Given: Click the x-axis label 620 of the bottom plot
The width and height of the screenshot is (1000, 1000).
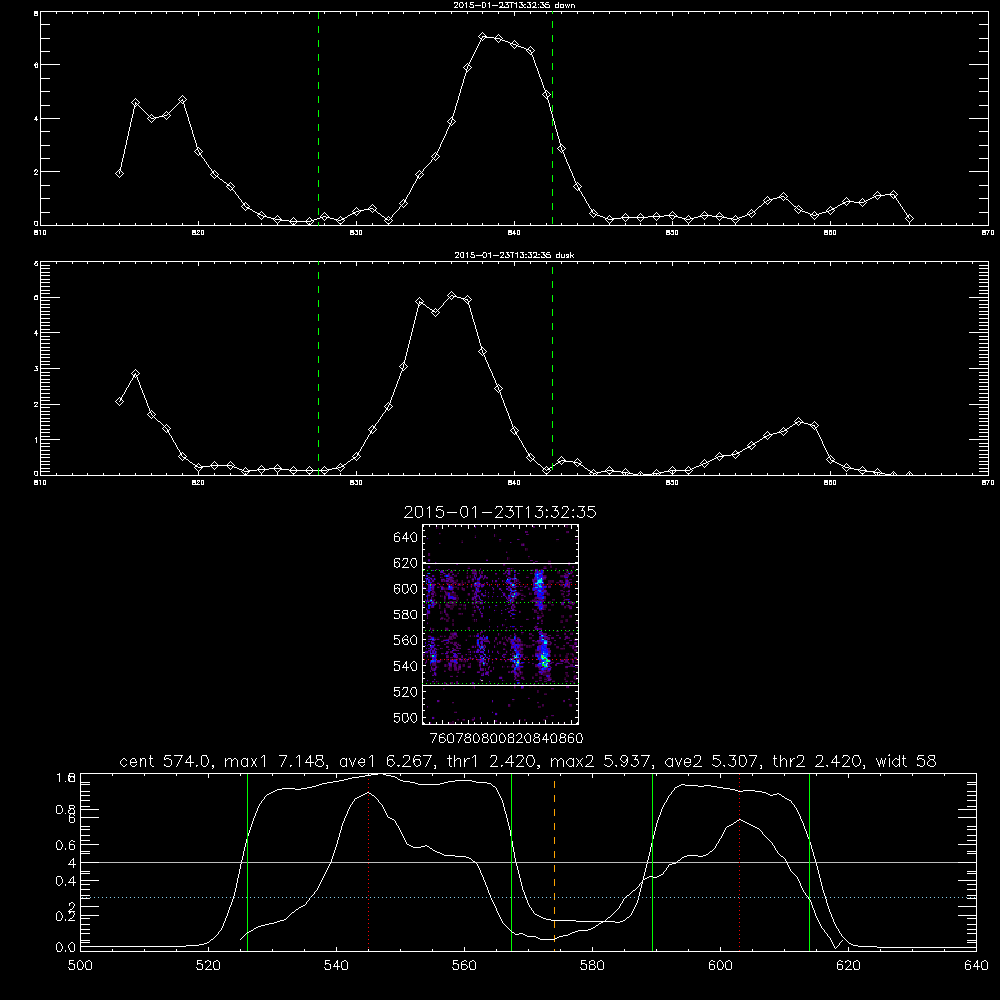Looking at the screenshot, I should (x=848, y=966).
